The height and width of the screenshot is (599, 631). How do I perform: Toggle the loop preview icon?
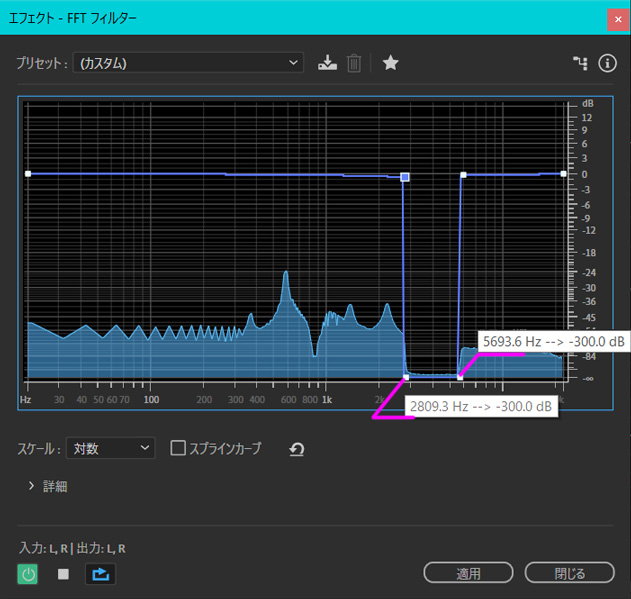pos(99,574)
